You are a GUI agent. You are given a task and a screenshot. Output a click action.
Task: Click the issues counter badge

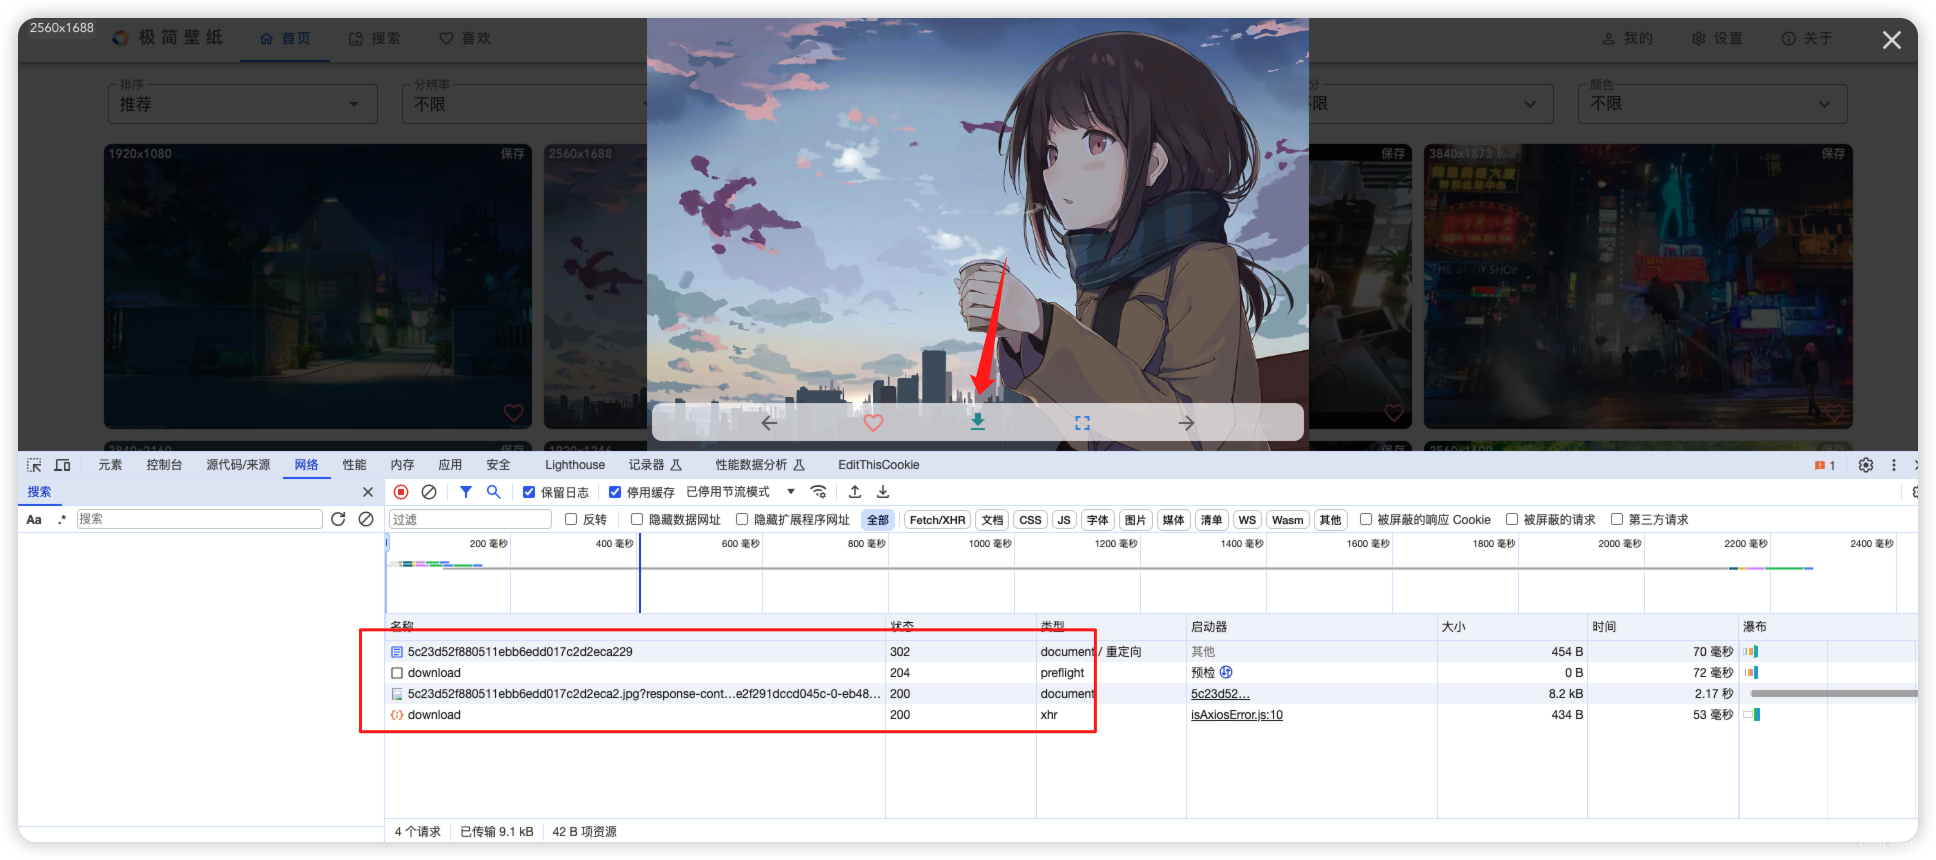coord(1825,465)
